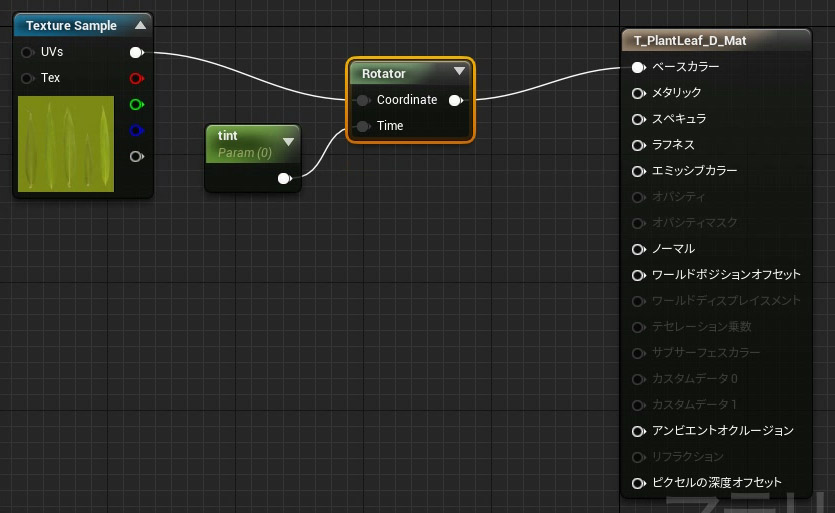This screenshot has width=835, height=513.
Task: Click the Tex input pin
Action: (27, 78)
